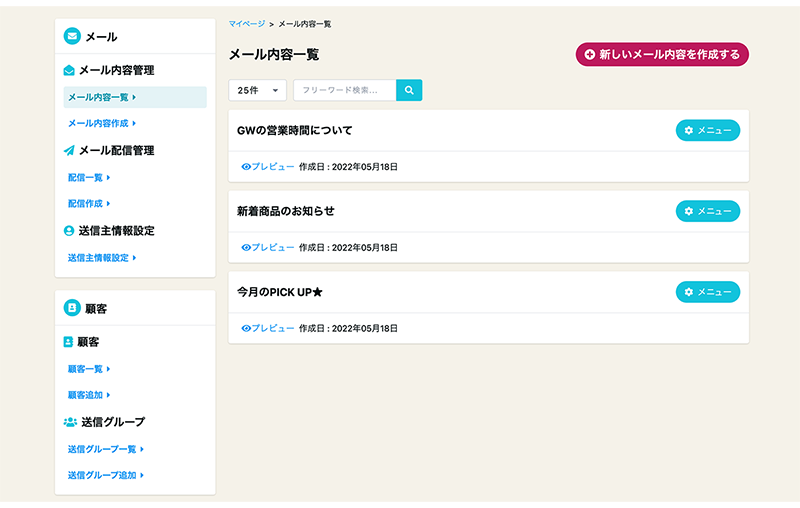The image size is (800, 508).
Task: Click the person icon next to 送信主情報設定
Action: click(x=69, y=231)
